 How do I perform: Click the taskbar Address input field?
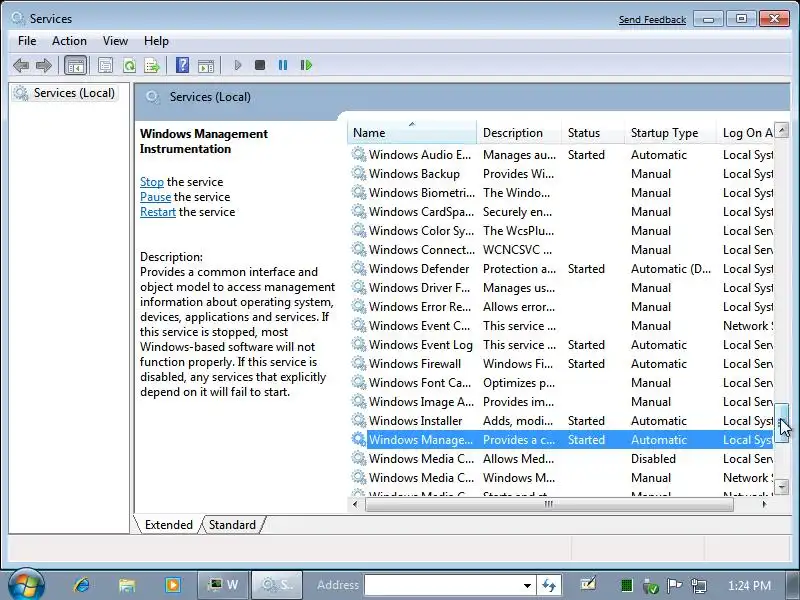coord(443,585)
